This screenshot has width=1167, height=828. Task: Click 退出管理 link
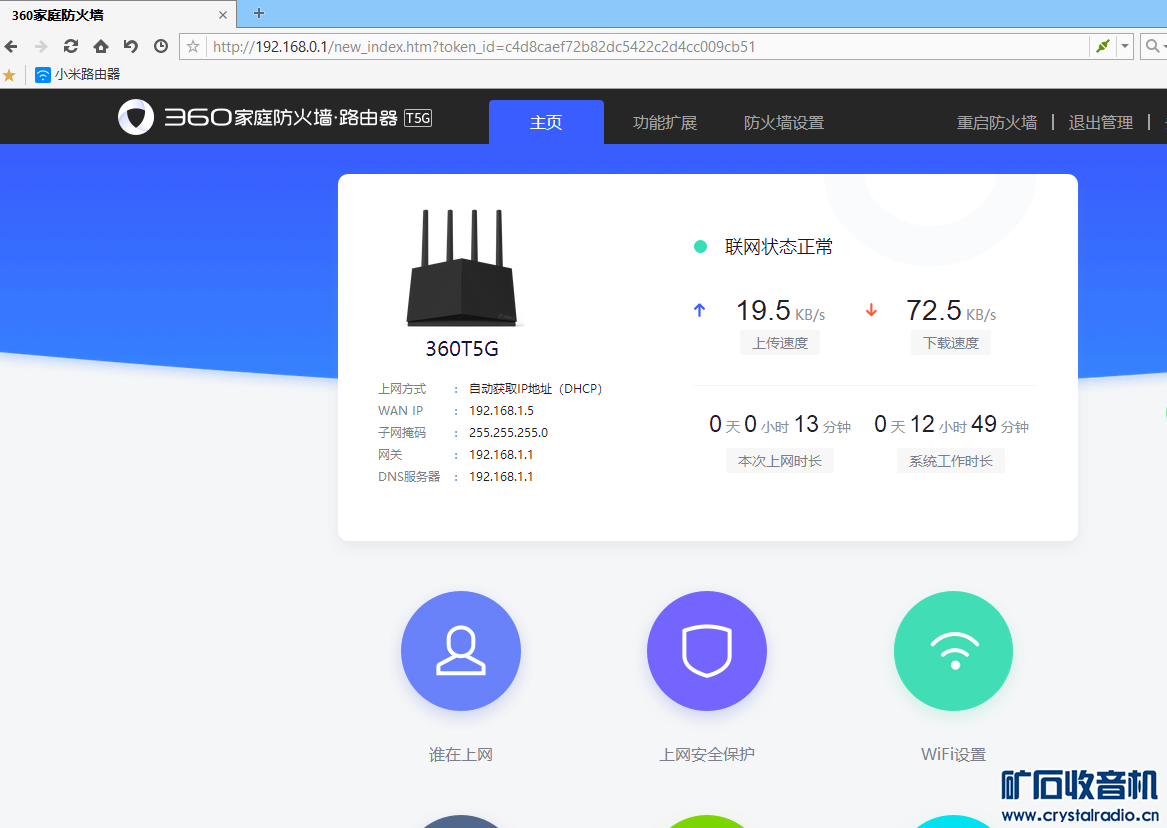point(1101,123)
